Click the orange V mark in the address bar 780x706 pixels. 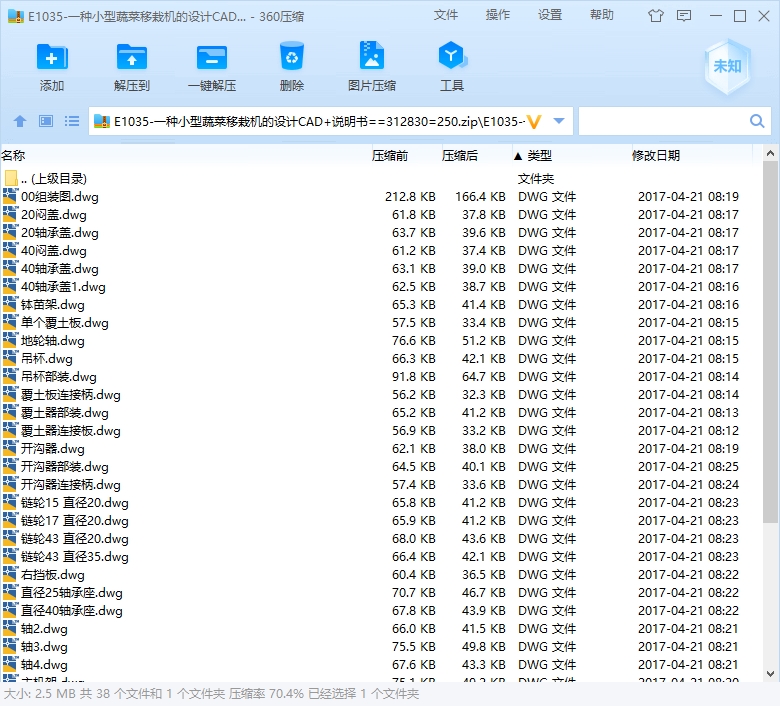(534, 121)
